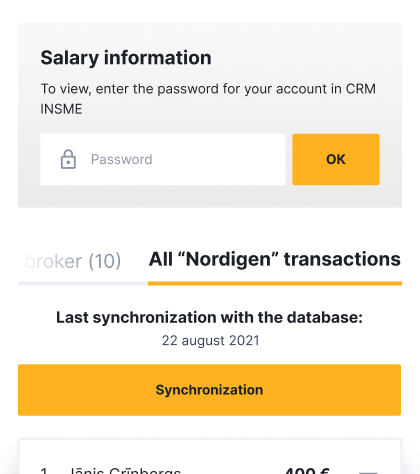Viewport: 420px width, 474px height.
Task: Click the 400 € transaction amount
Action: (x=307, y=471)
